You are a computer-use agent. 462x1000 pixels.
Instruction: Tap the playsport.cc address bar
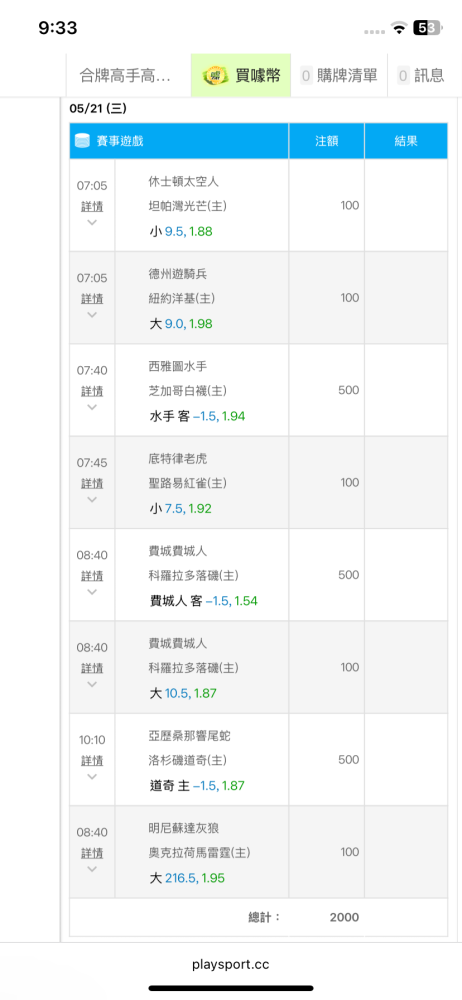point(231,965)
